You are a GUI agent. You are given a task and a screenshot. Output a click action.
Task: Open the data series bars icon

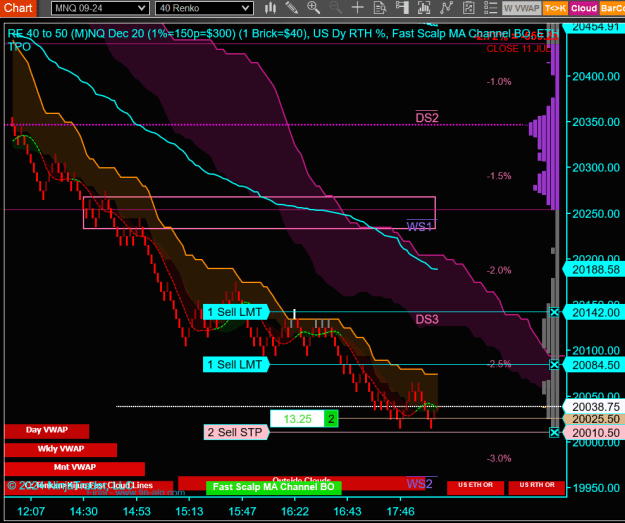424,8
